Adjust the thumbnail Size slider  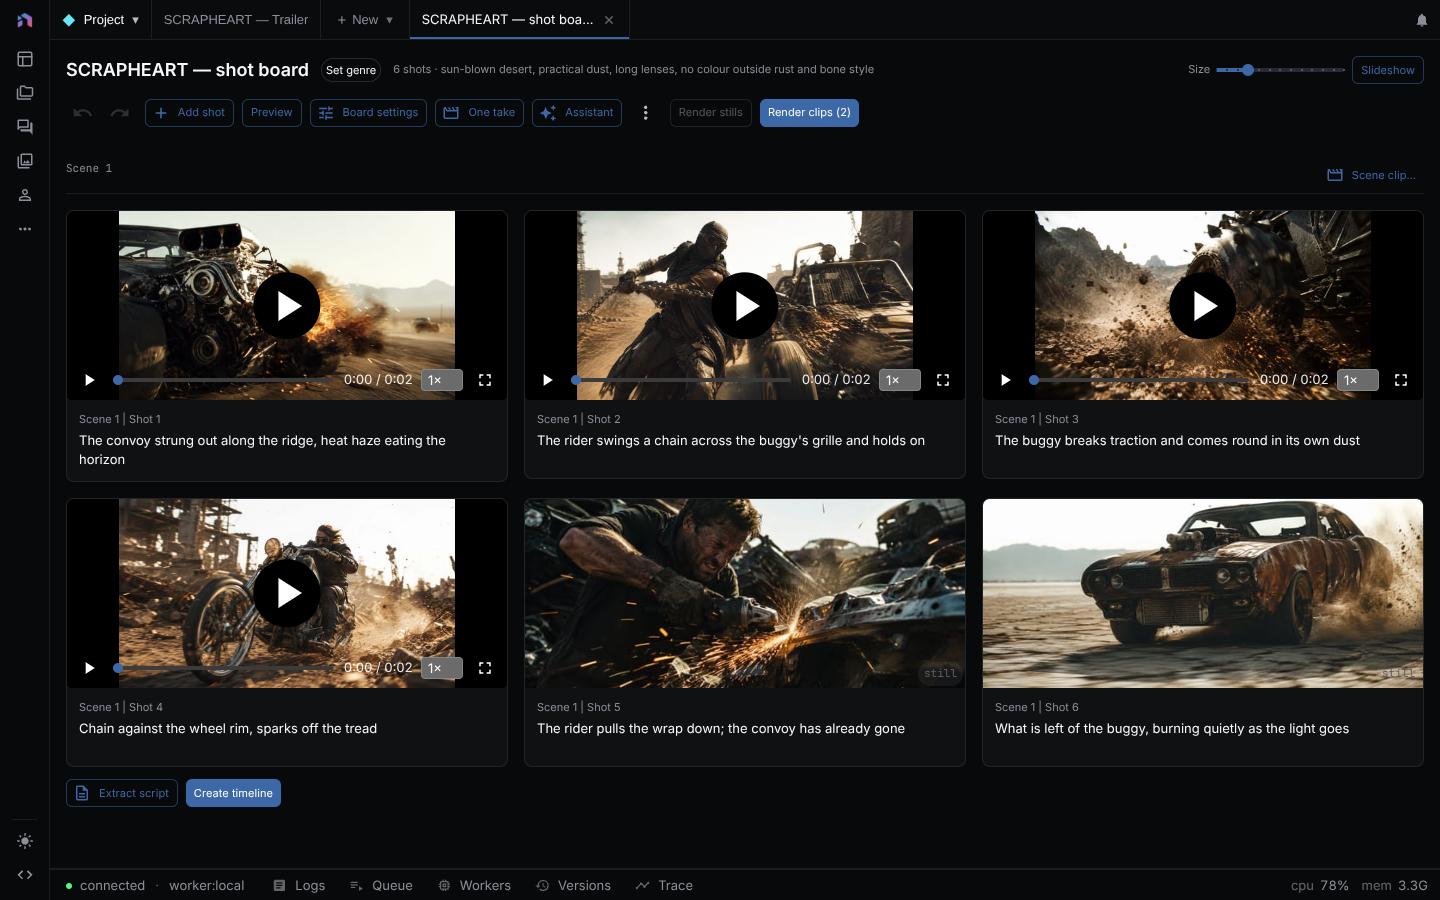tap(1280, 70)
